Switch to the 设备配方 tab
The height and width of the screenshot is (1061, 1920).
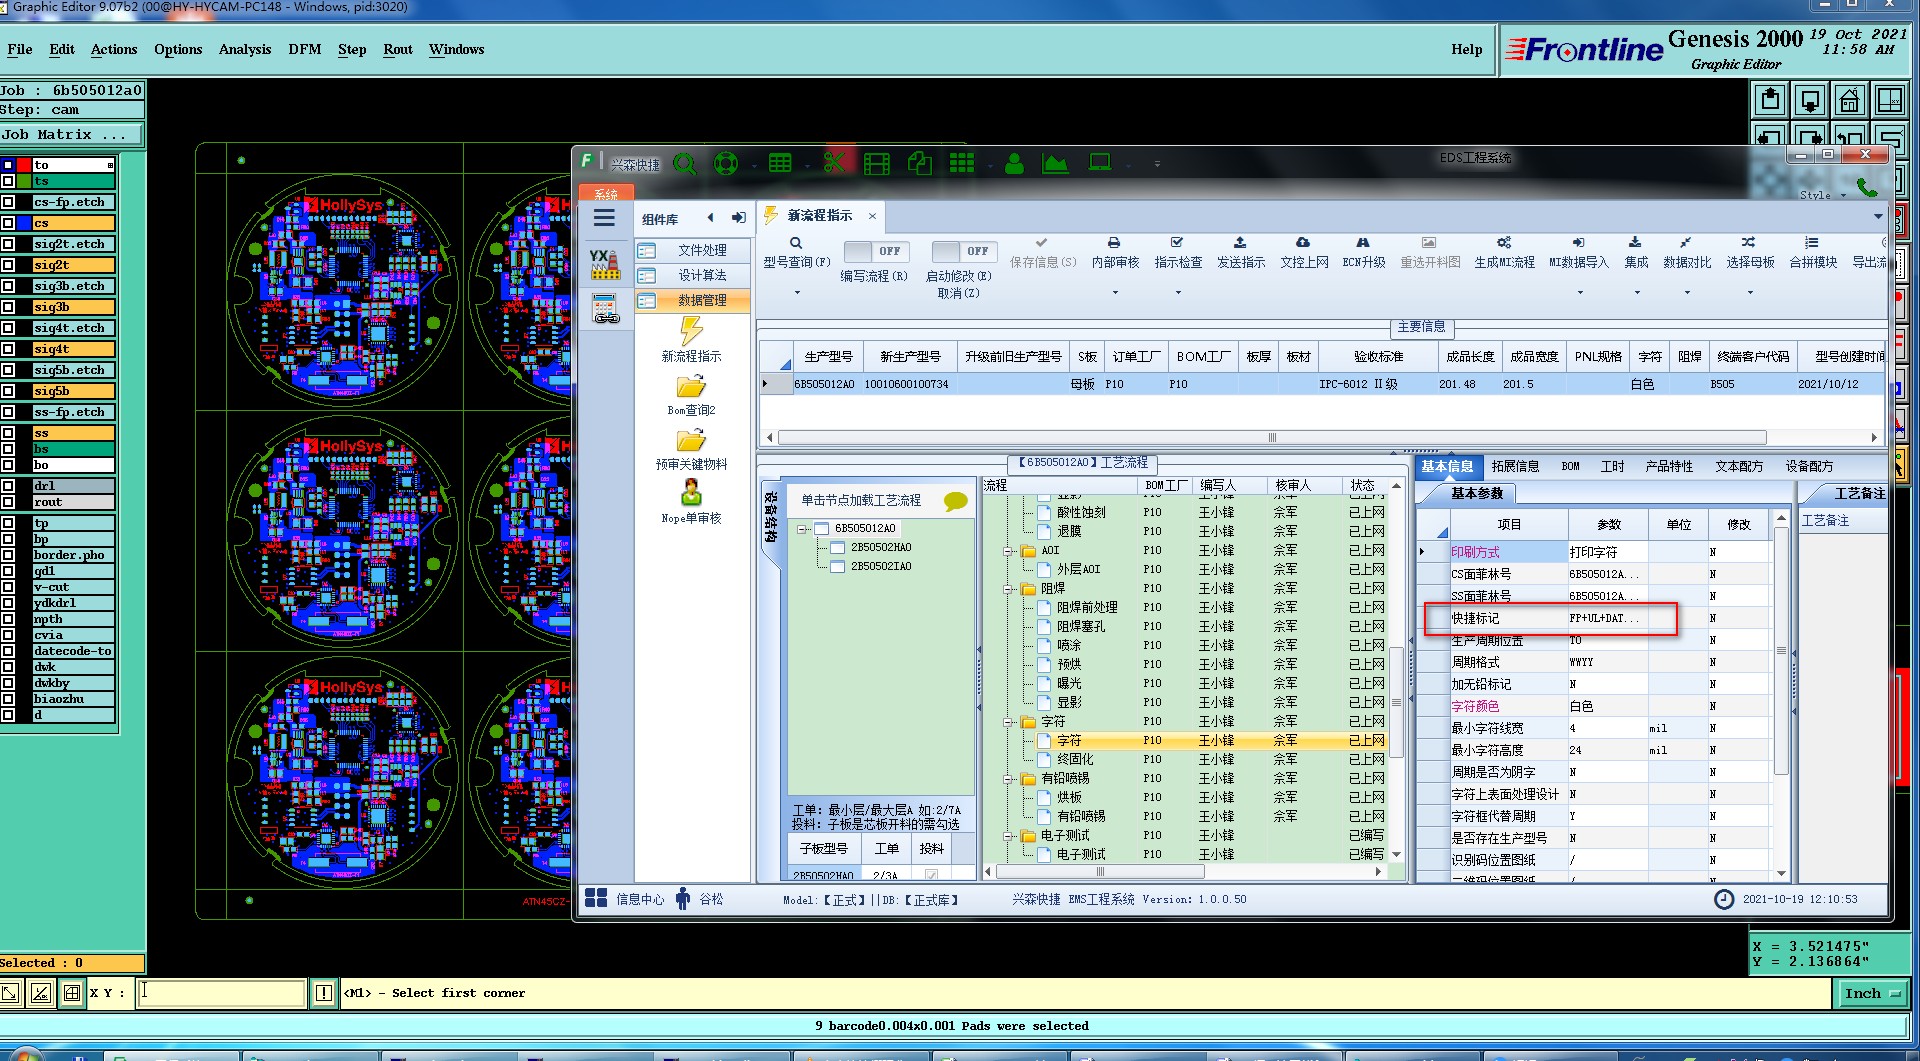1809,466
